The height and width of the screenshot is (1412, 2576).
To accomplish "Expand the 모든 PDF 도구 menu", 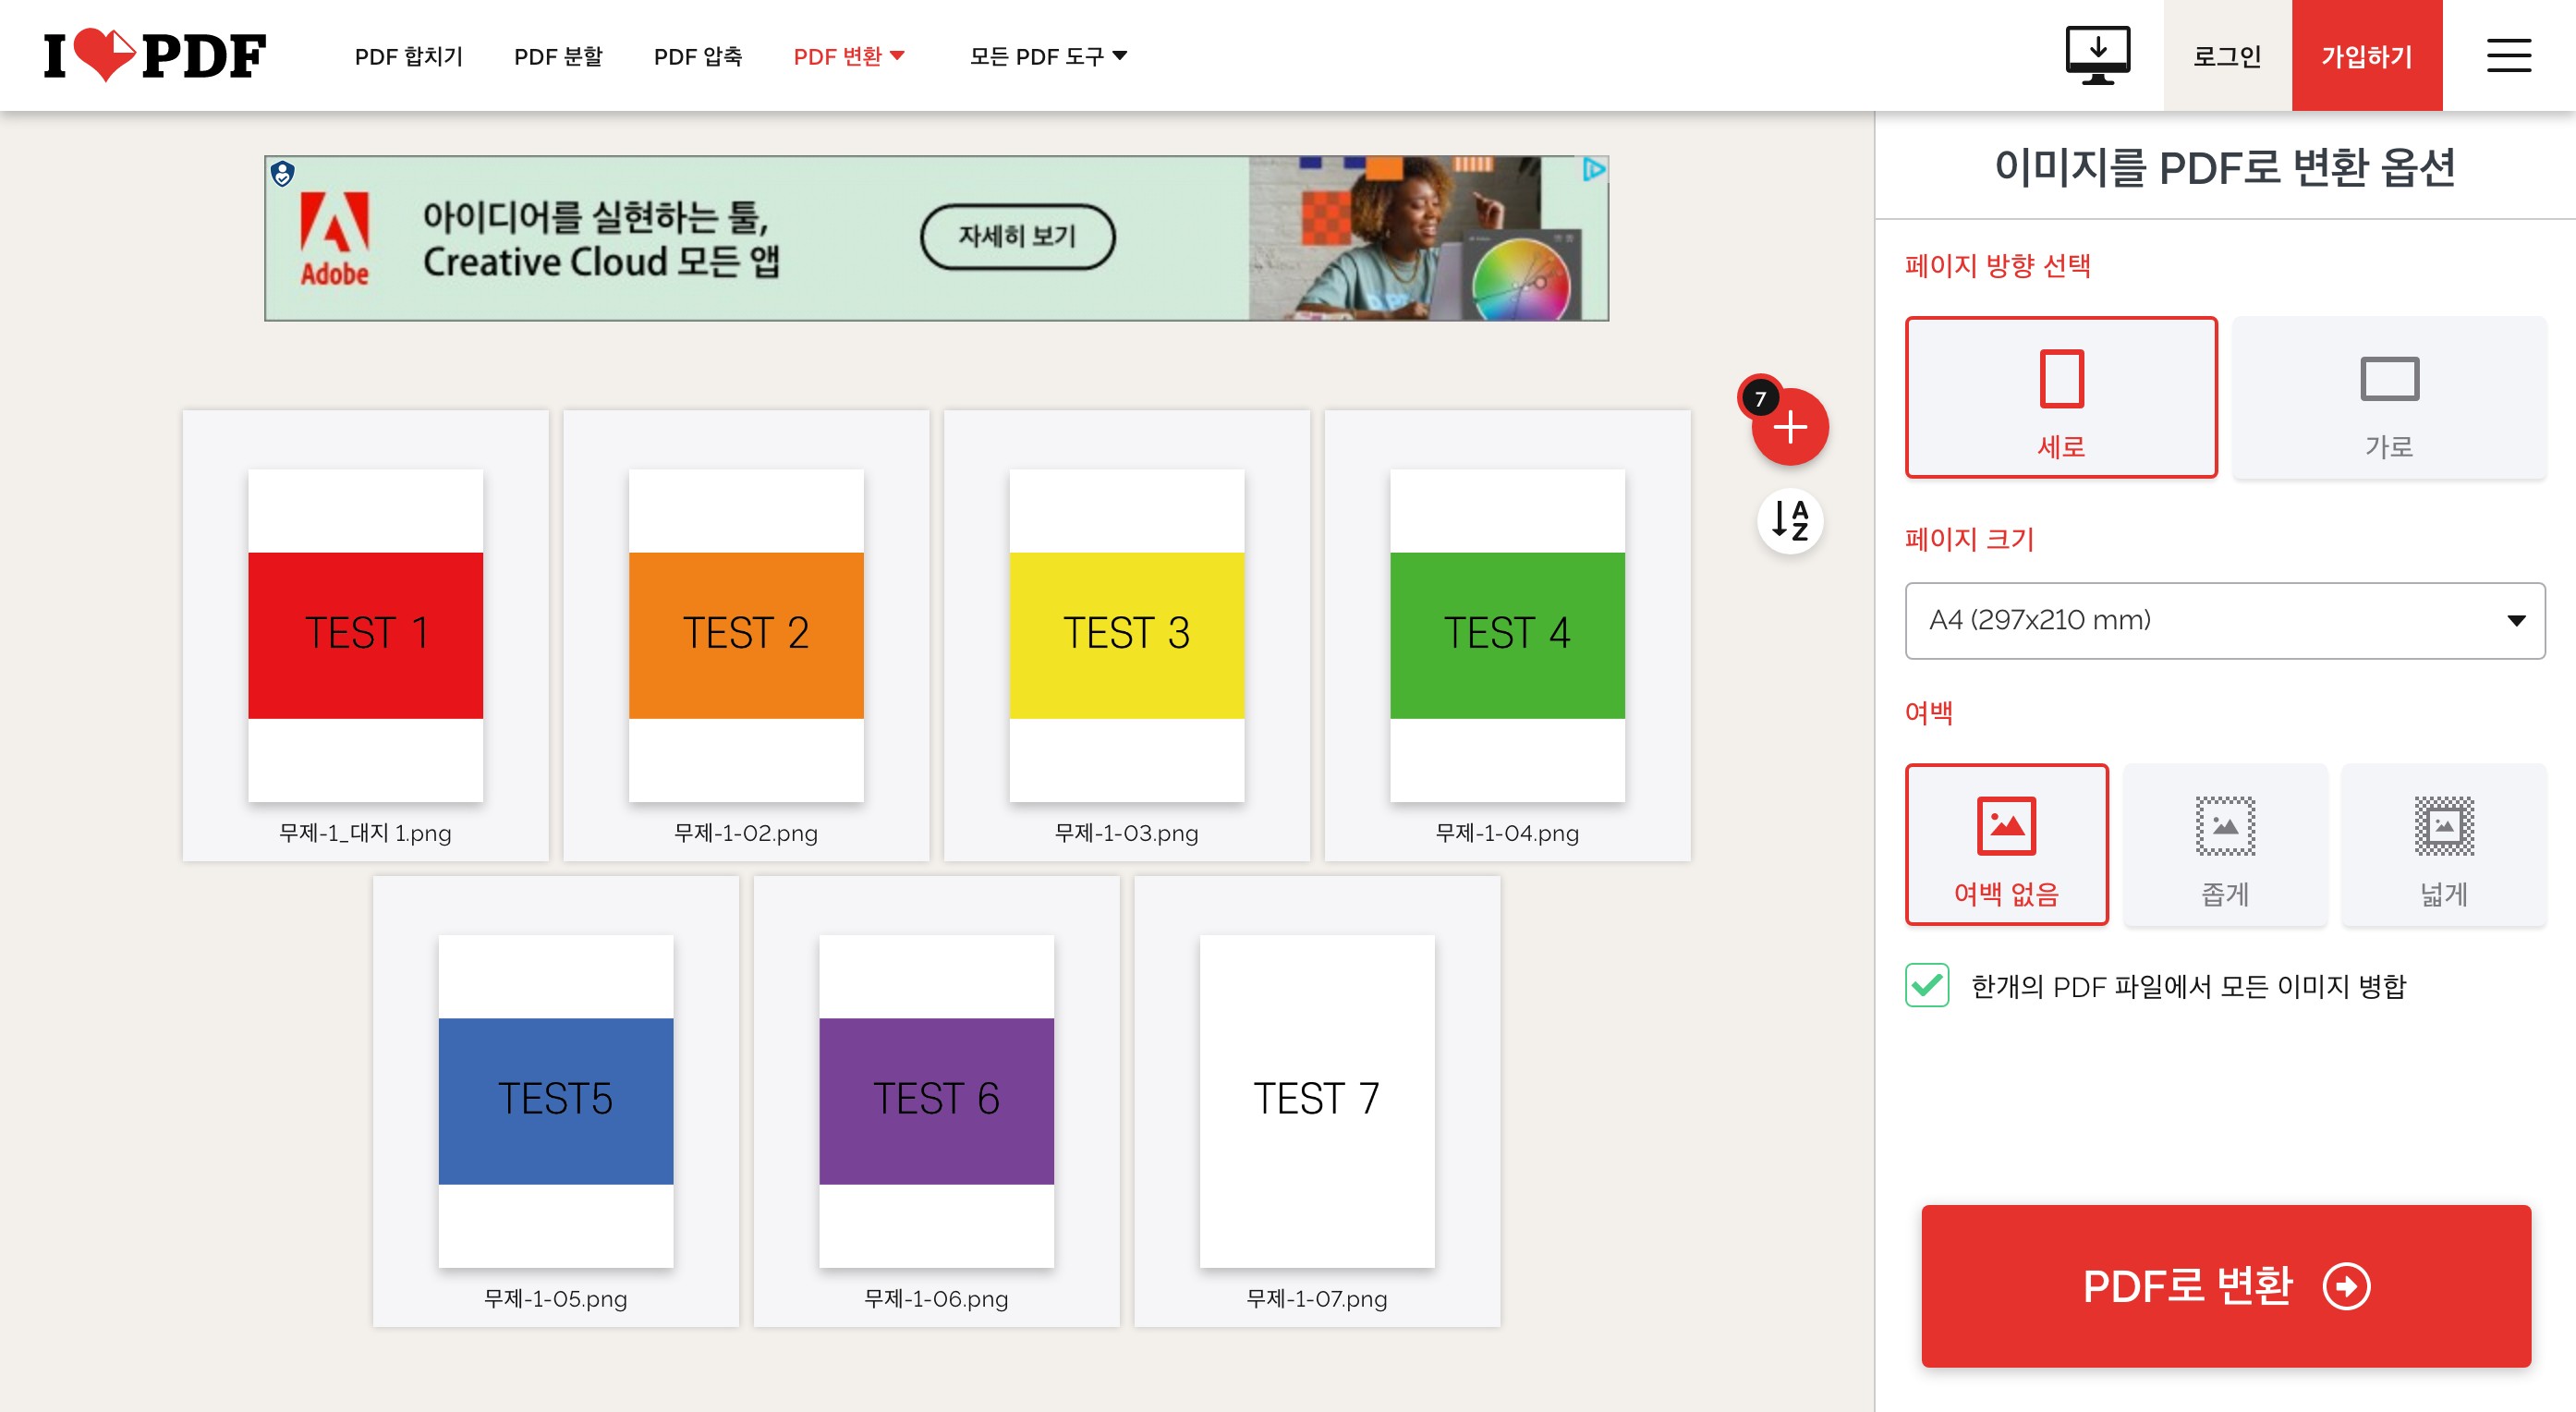I will pyautogui.click(x=1047, y=56).
